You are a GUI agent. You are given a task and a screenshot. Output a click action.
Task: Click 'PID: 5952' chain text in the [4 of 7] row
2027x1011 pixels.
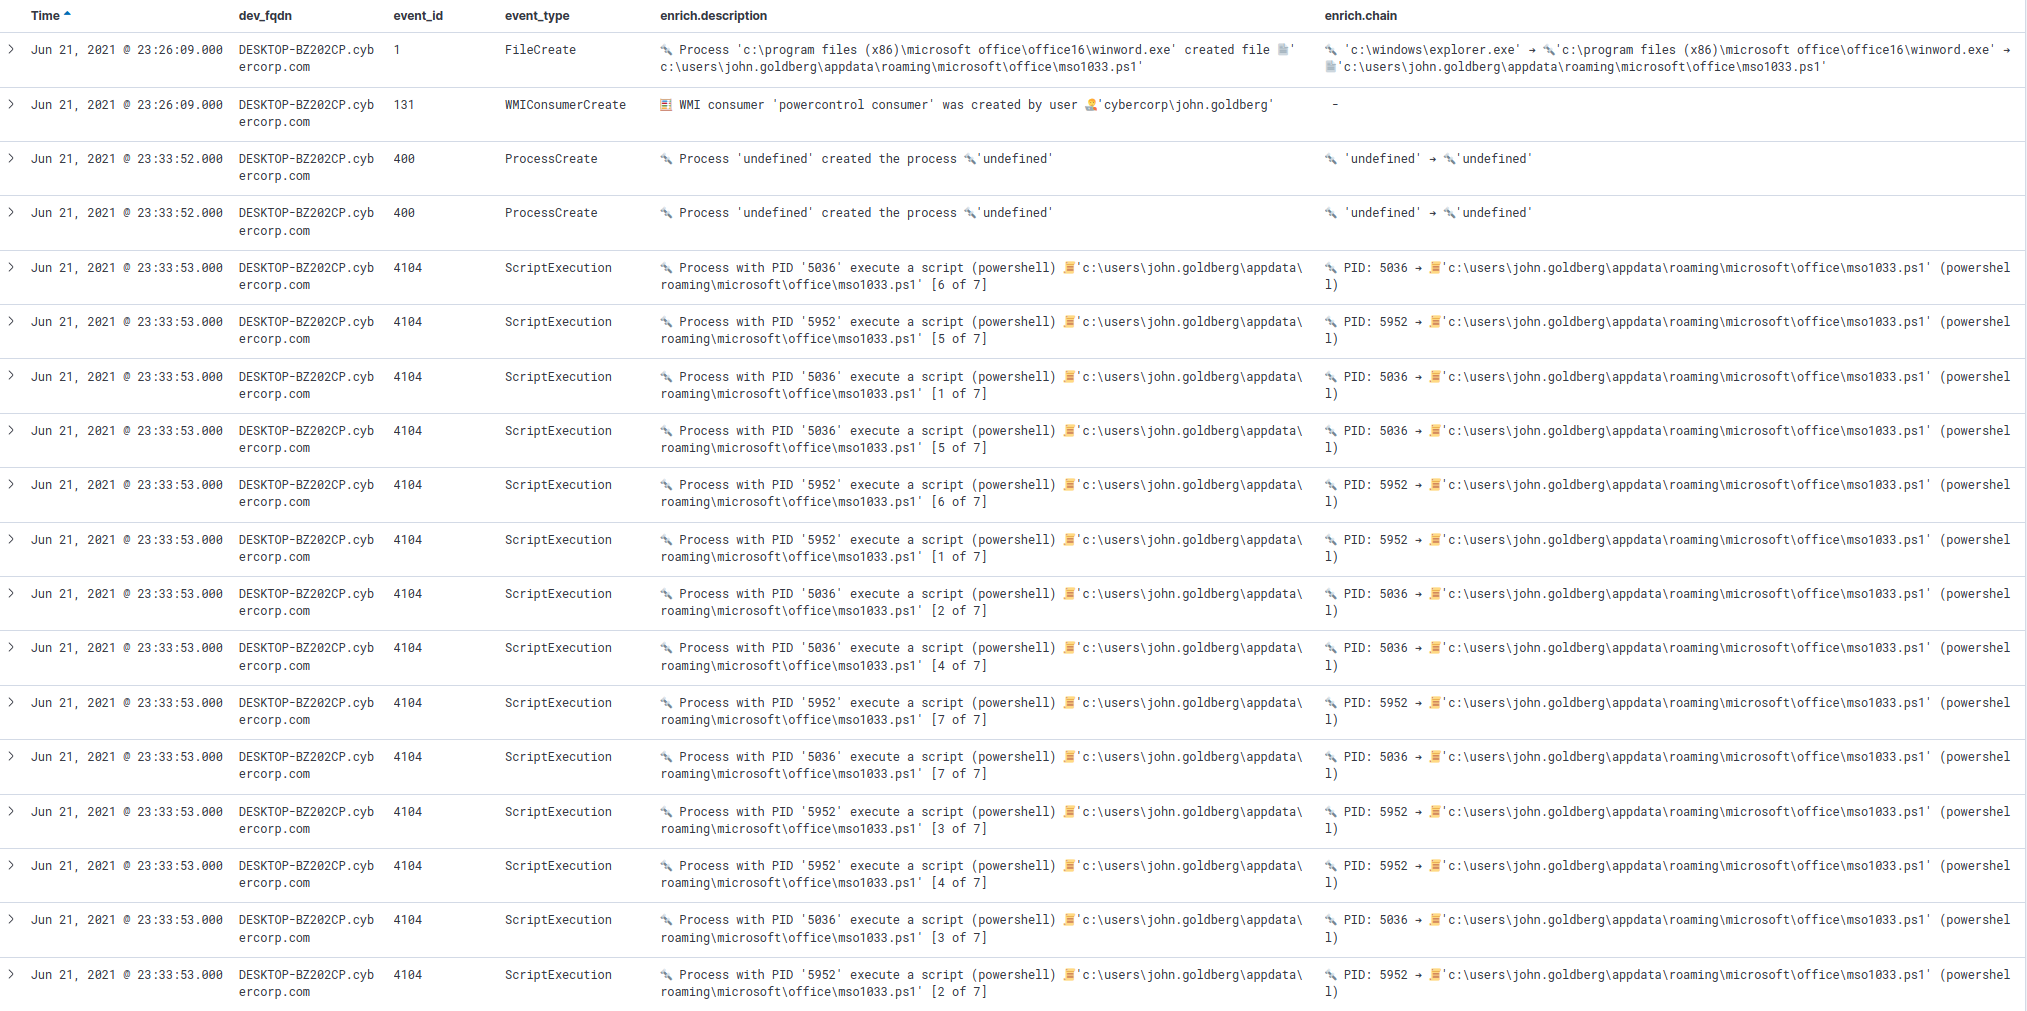click(x=1375, y=866)
